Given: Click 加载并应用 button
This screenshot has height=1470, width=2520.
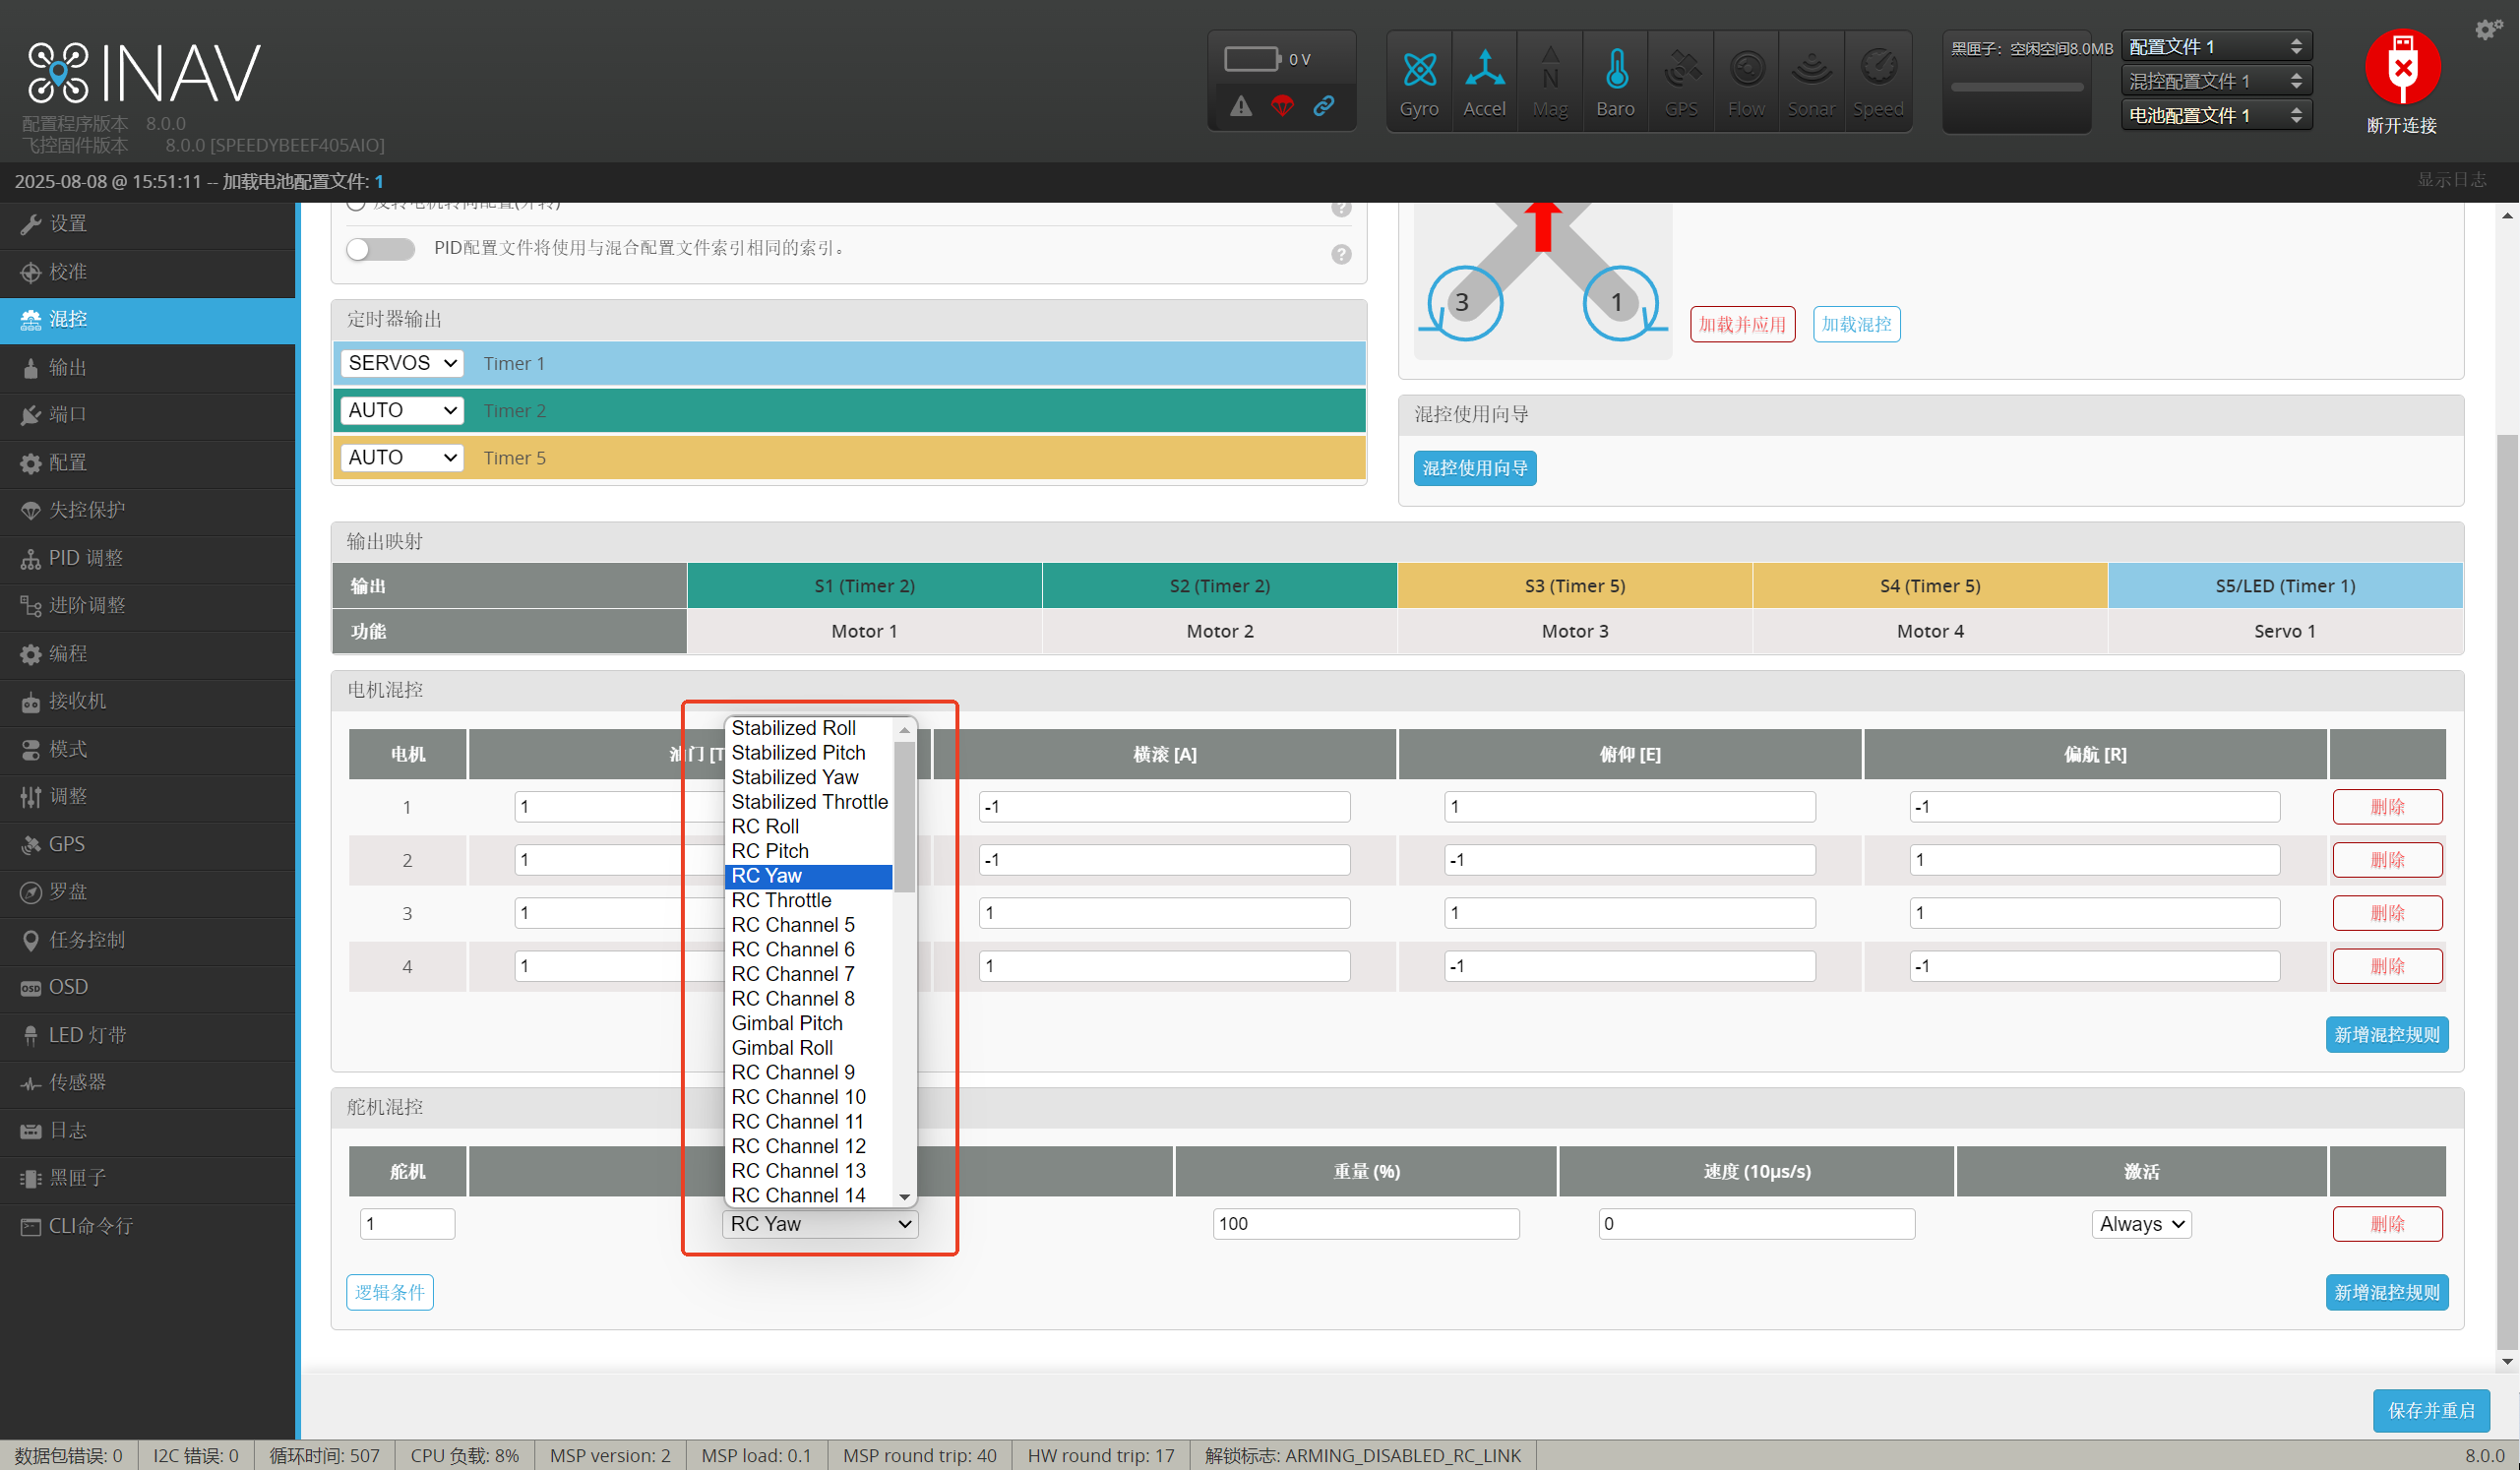Looking at the screenshot, I should point(1742,324).
